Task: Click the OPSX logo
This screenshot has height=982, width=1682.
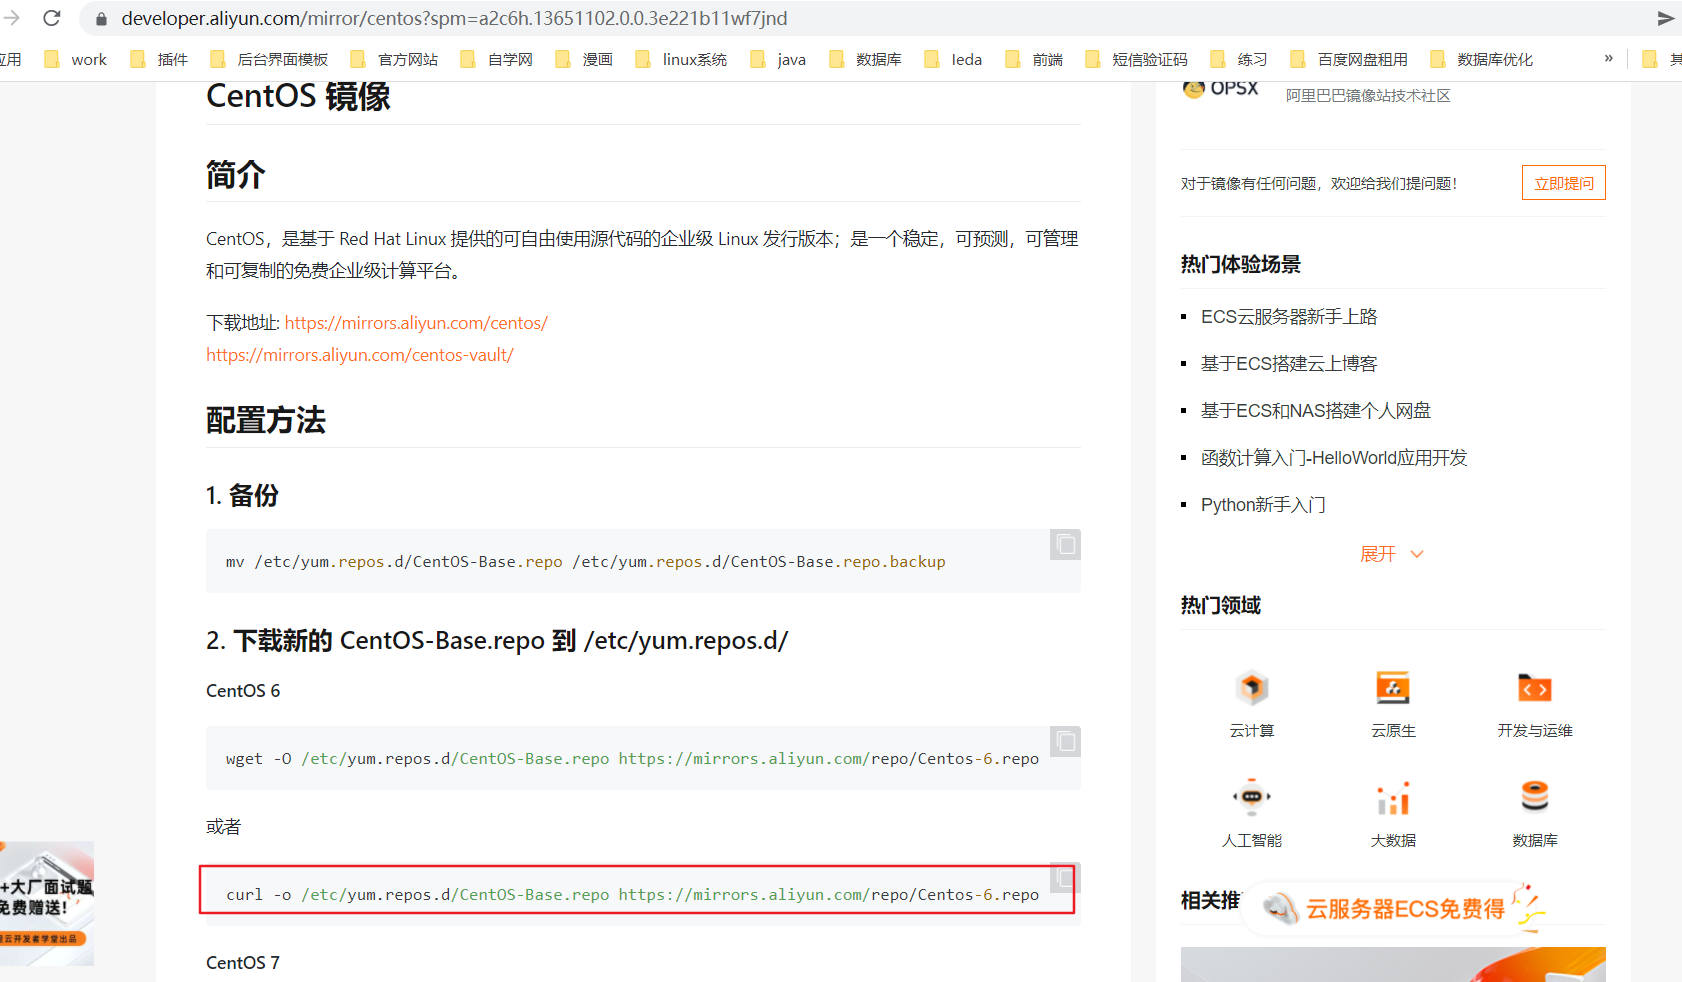Action: [x=1220, y=88]
